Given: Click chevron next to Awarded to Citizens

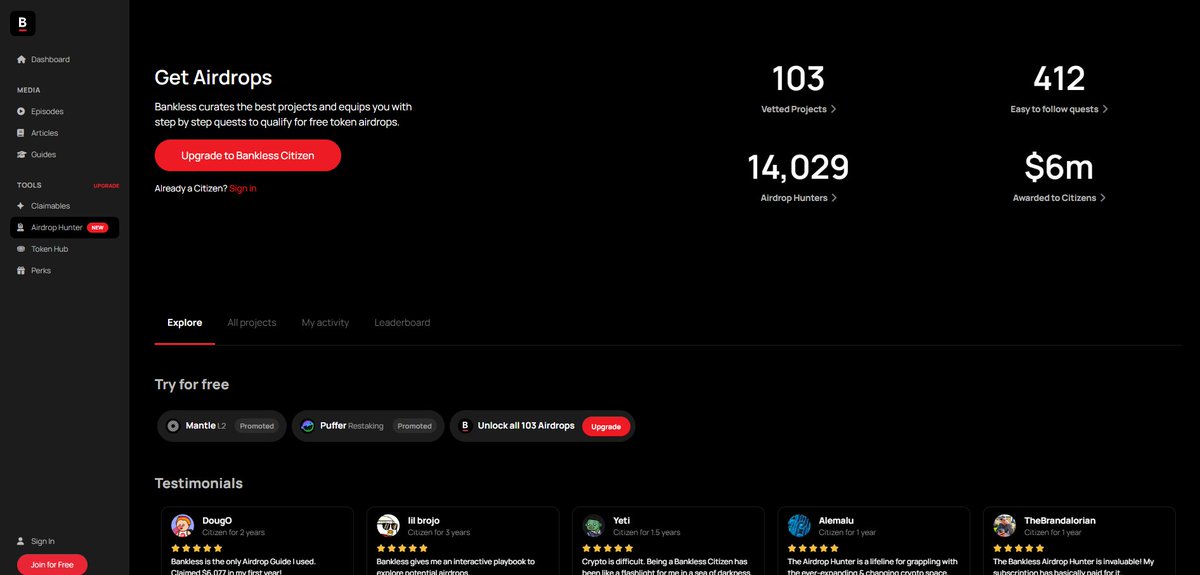Looking at the screenshot, I should (1103, 198).
